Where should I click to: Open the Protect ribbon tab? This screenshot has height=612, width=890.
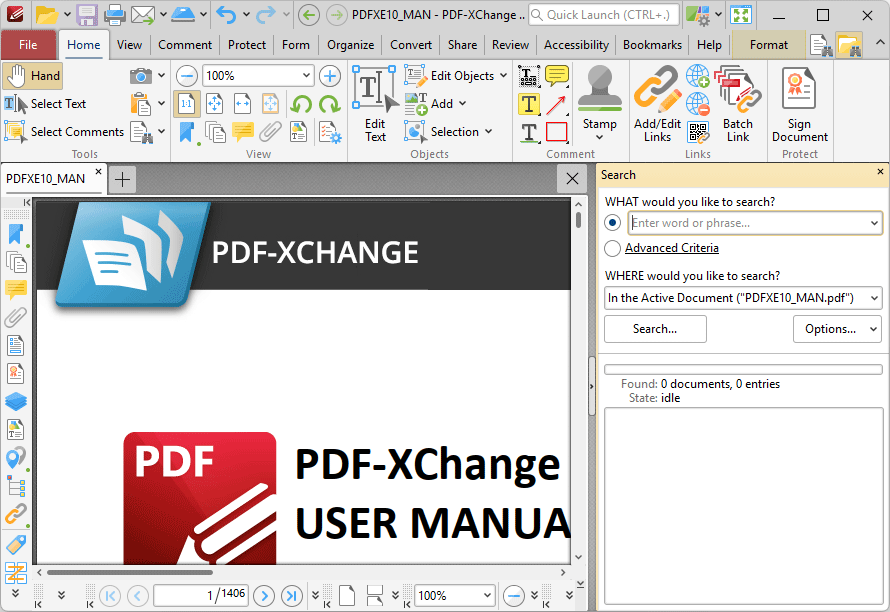247,45
